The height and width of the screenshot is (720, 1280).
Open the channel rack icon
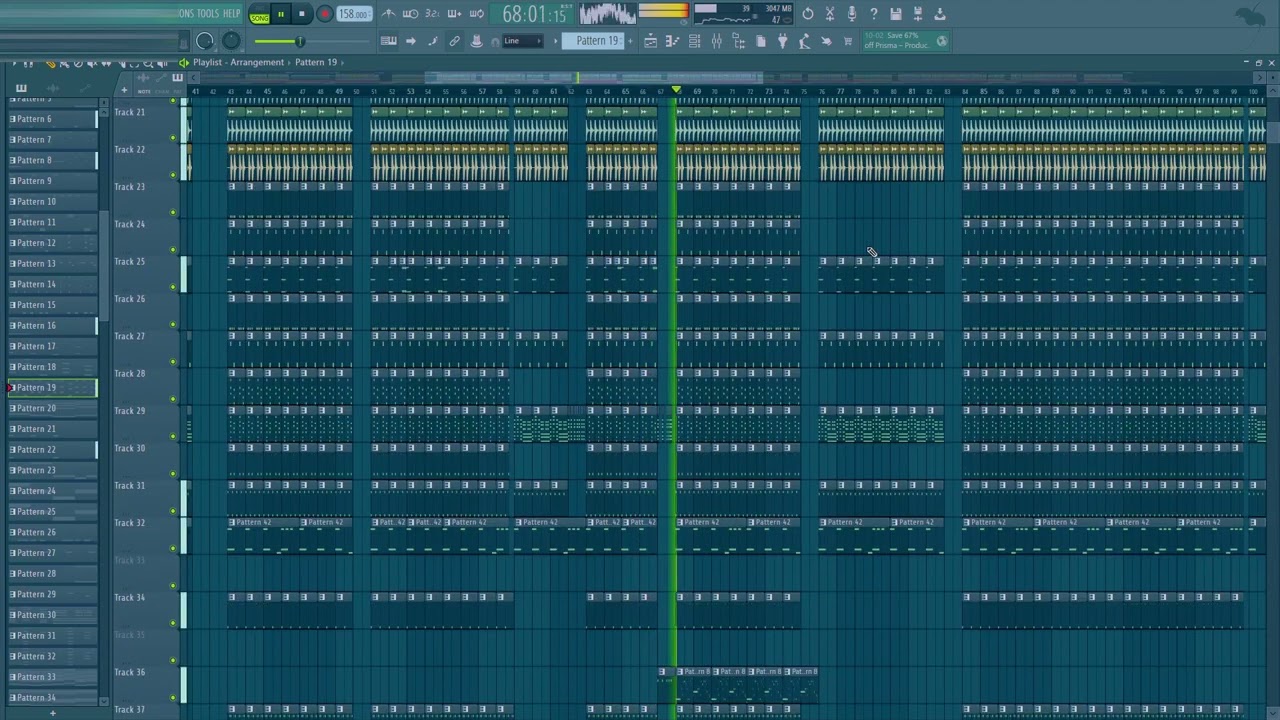coord(695,41)
